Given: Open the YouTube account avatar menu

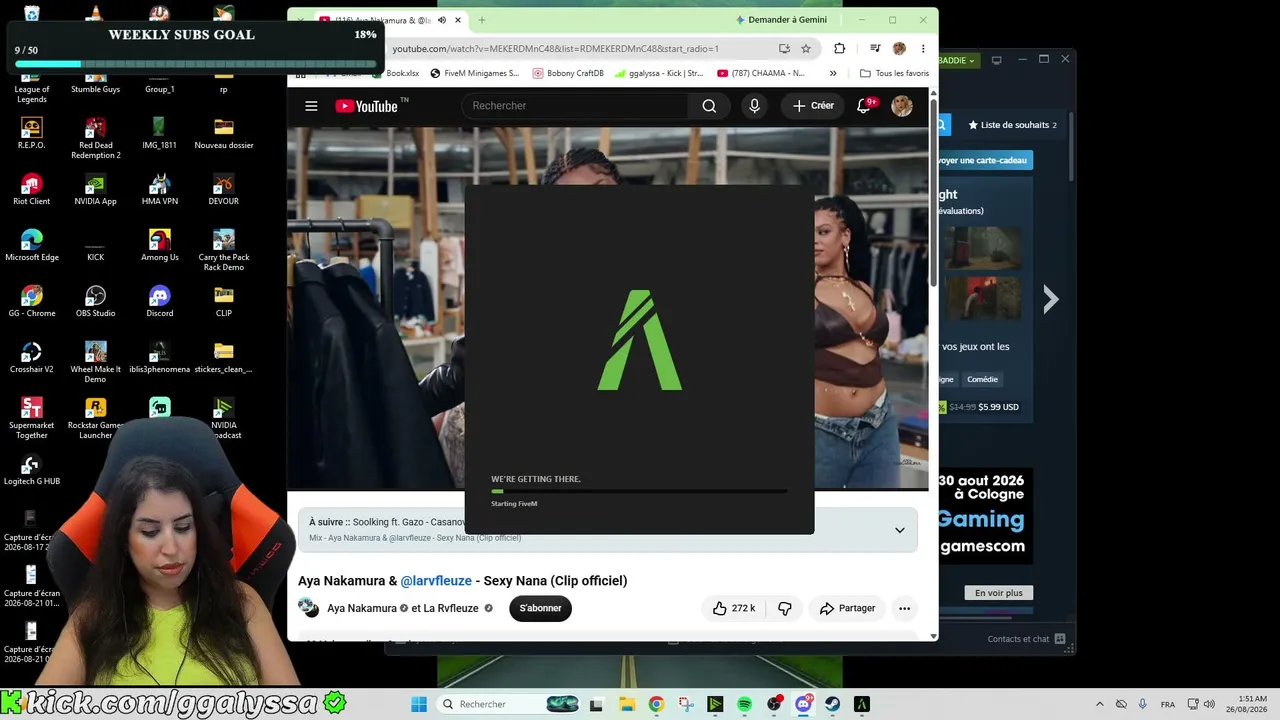Looking at the screenshot, I should coord(902,106).
